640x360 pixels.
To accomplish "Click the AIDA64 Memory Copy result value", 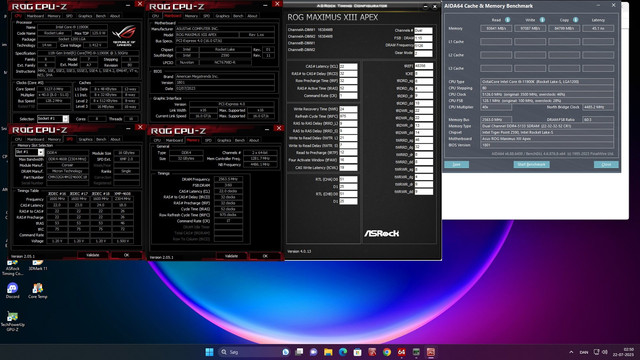I will (564, 28).
